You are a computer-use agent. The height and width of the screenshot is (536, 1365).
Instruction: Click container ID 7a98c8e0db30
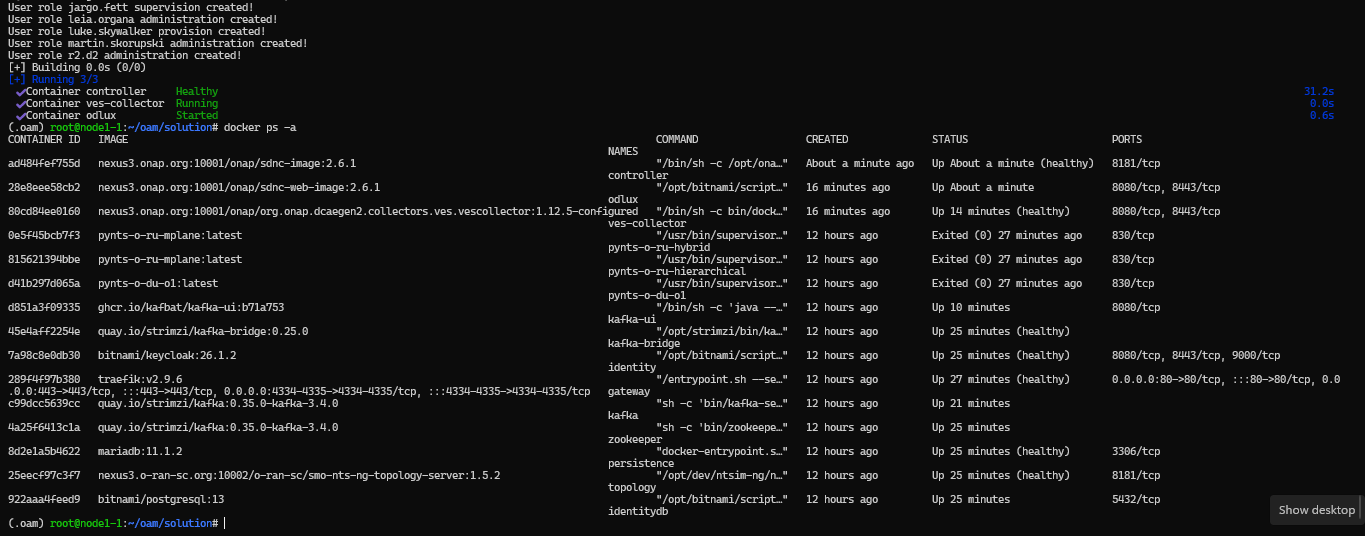click(x=44, y=355)
